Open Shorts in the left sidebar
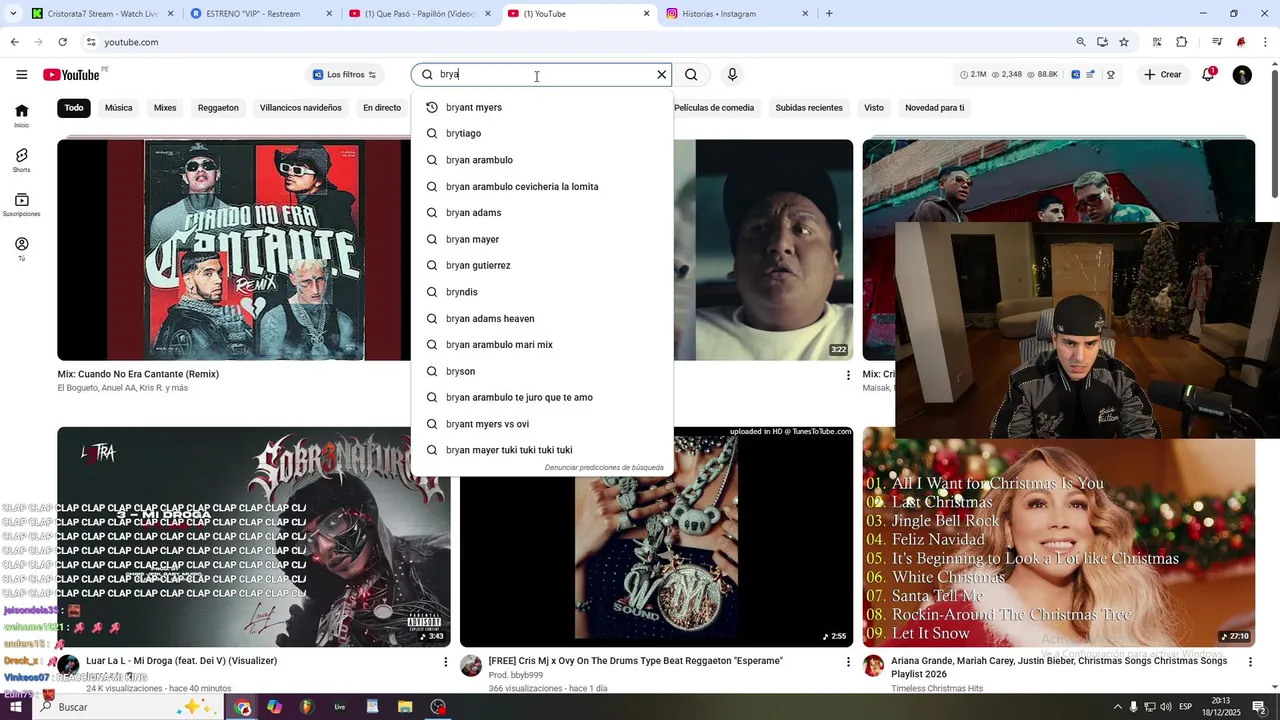This screenshot has width=1280, height=720. 22,160
